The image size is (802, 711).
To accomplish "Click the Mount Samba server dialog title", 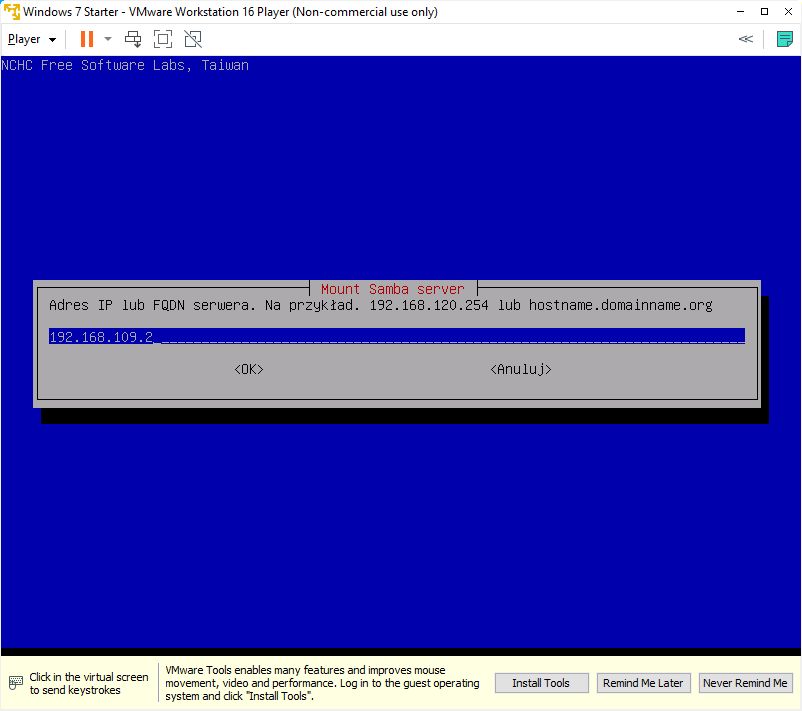I will 392,289.
